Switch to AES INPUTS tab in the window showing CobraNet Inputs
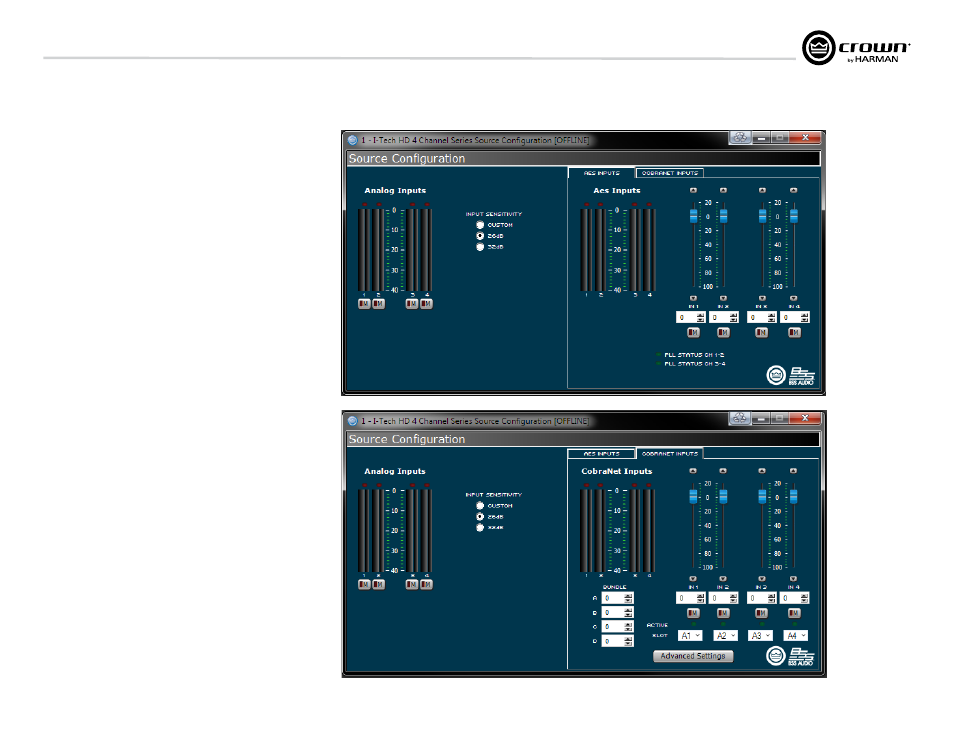Image resolution: width=954 pixels, height=737 pixels. (x=602, y=453)
